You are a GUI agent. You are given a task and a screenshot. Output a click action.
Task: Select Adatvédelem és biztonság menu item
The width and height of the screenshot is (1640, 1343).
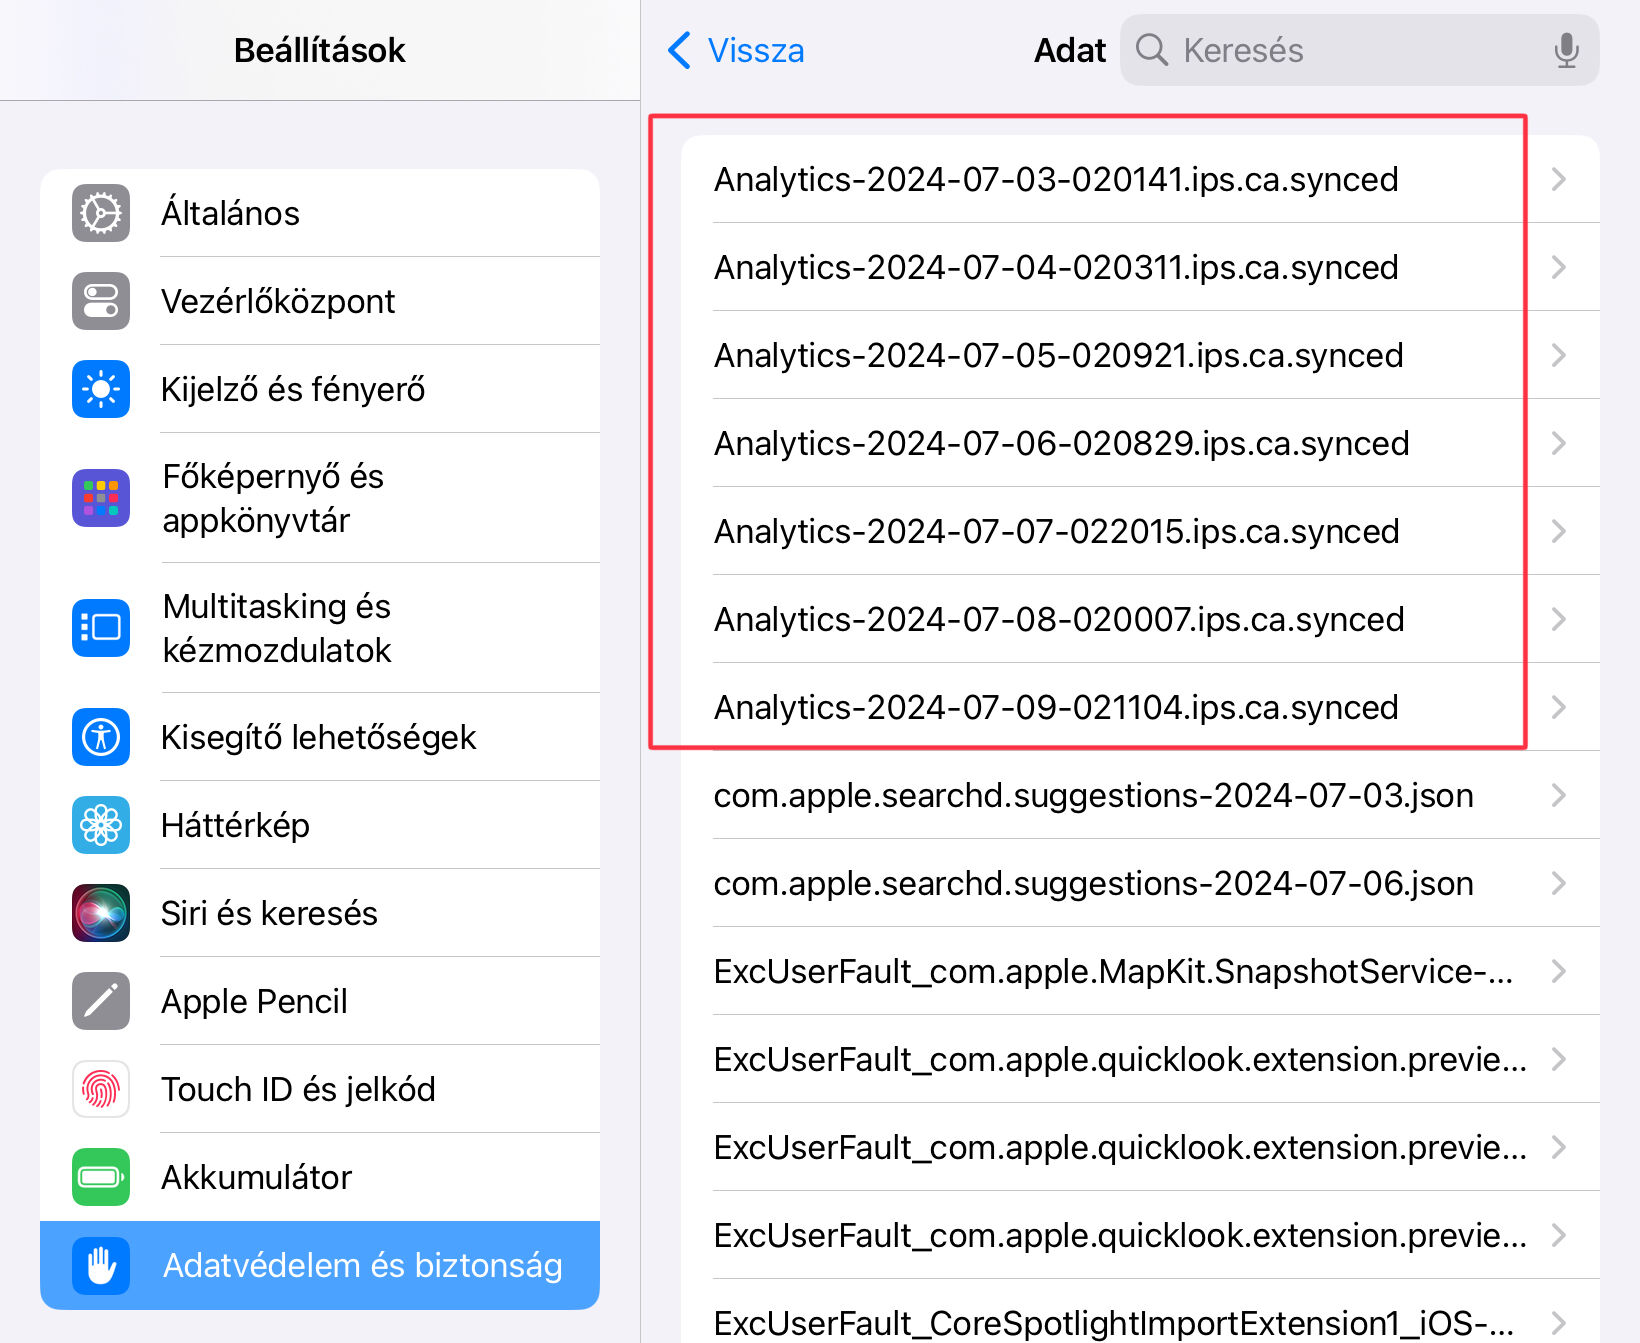click(x=320, y=1265)
